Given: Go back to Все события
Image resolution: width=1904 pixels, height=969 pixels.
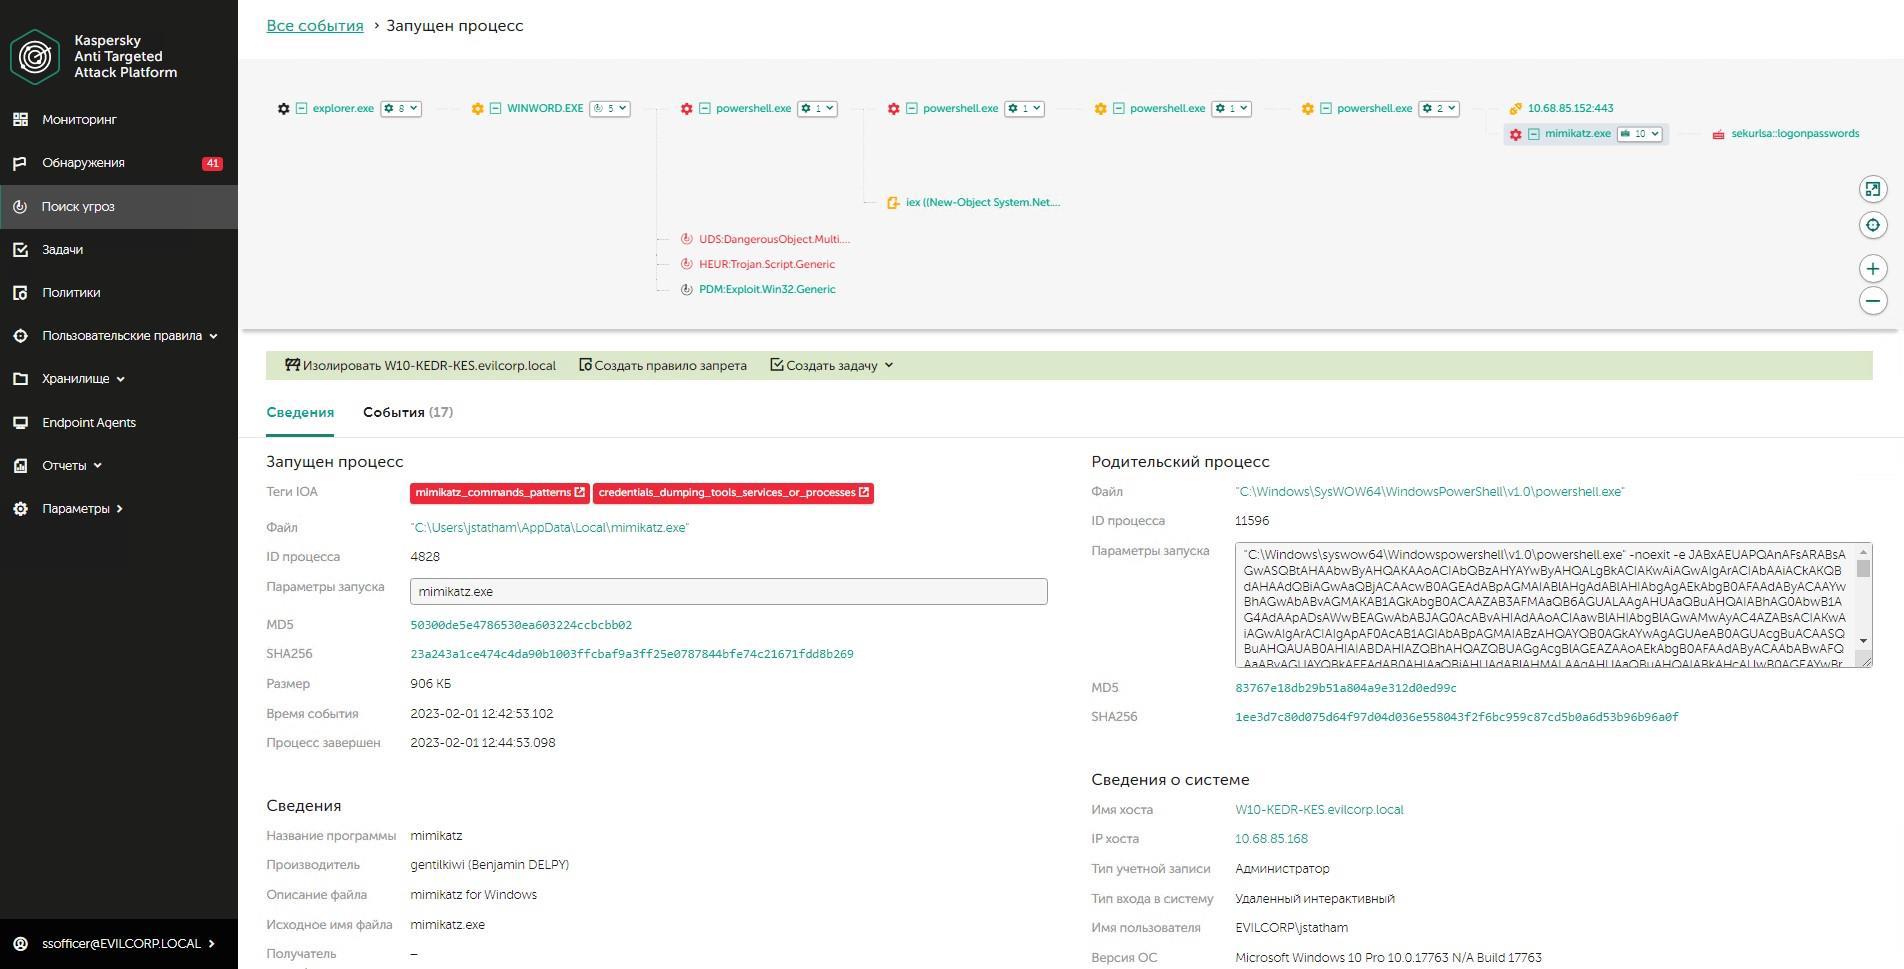Looking at the screenshot, I should click(x=315, y=26).
